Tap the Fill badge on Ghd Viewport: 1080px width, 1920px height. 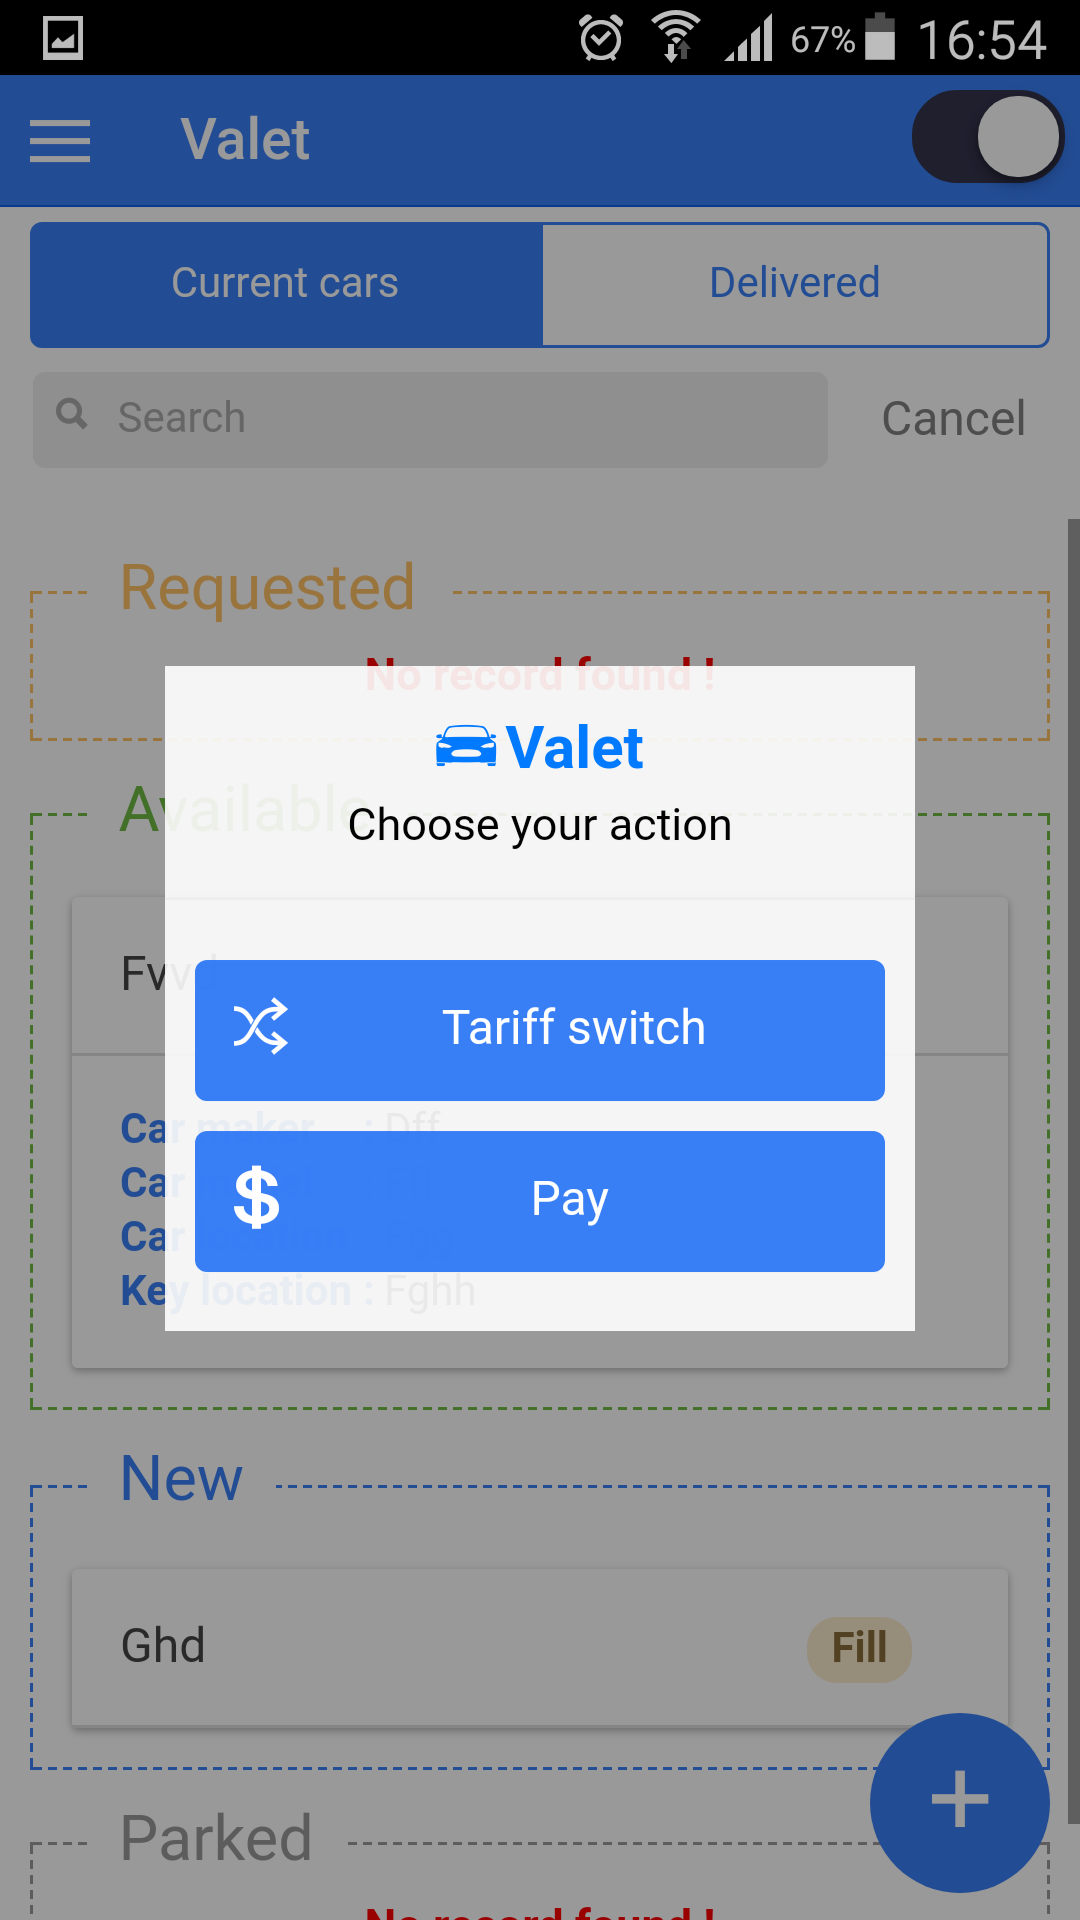(x=859, y=1648)
